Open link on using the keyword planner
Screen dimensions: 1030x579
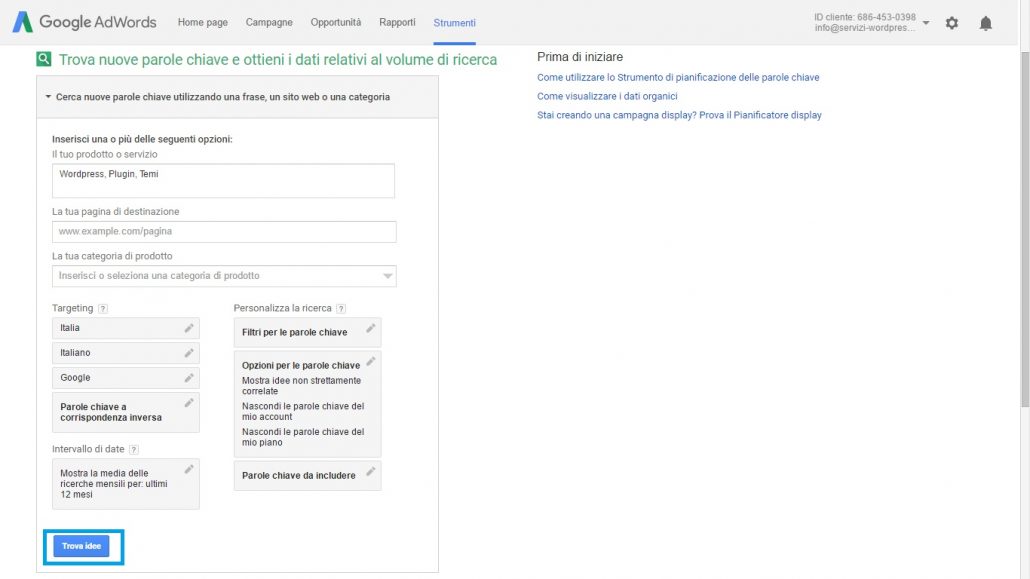678,78
